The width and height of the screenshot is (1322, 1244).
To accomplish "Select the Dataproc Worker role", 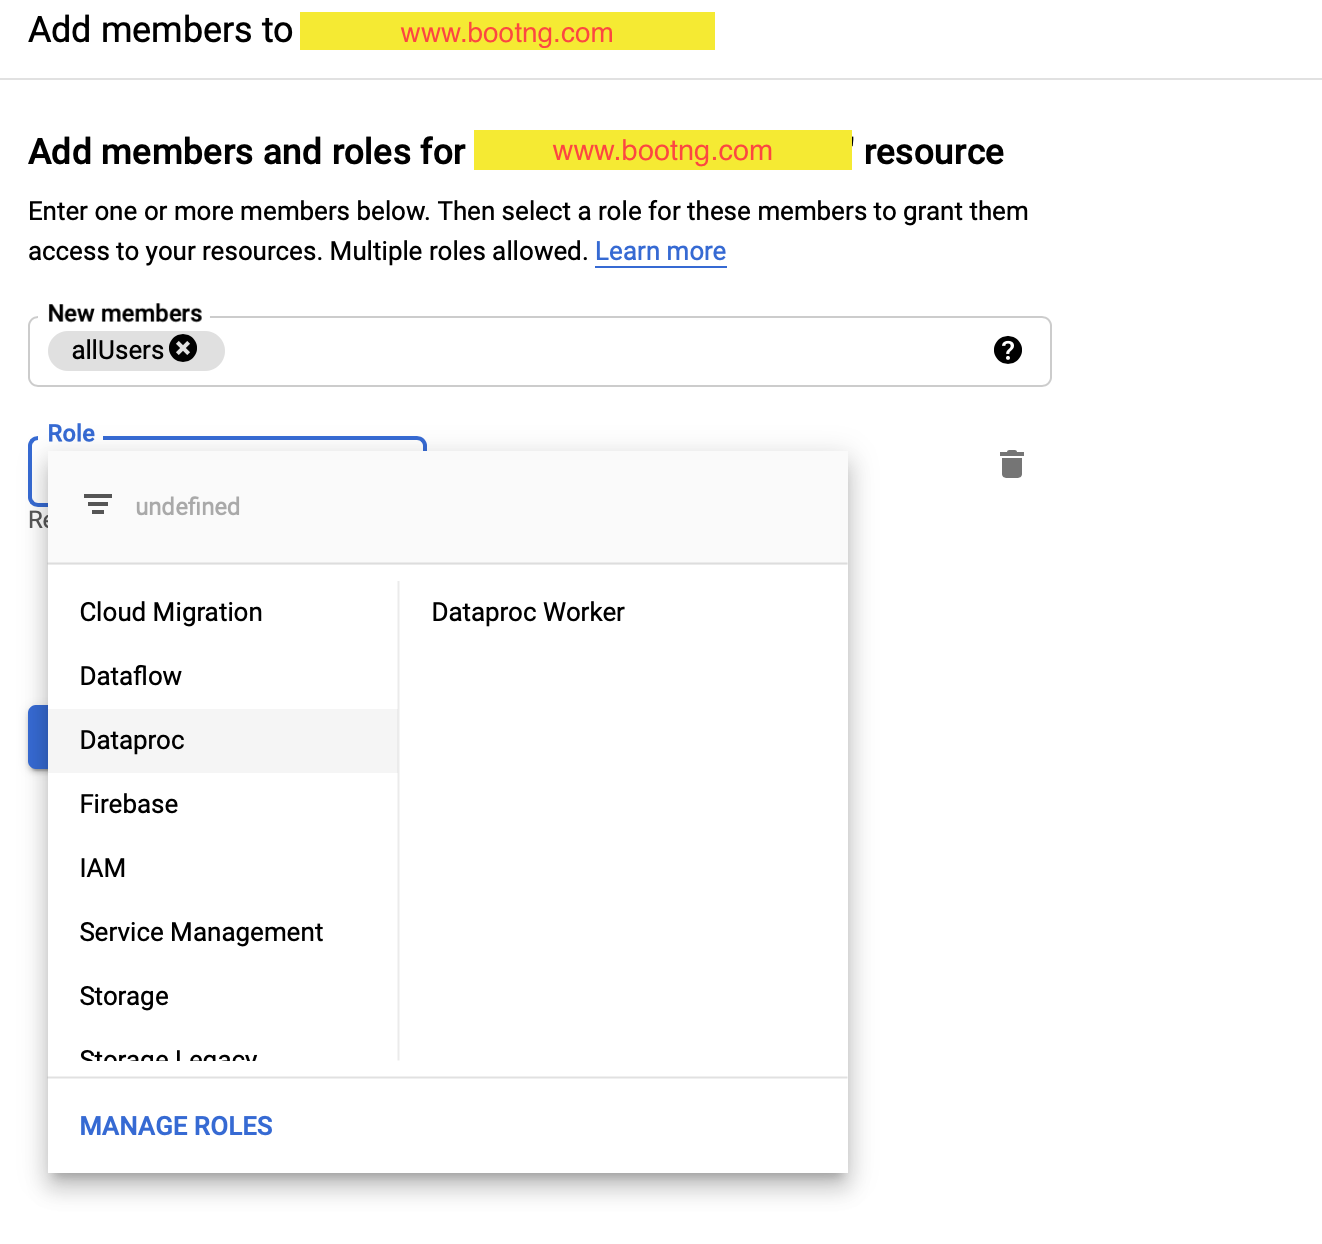I will (528, 612).
